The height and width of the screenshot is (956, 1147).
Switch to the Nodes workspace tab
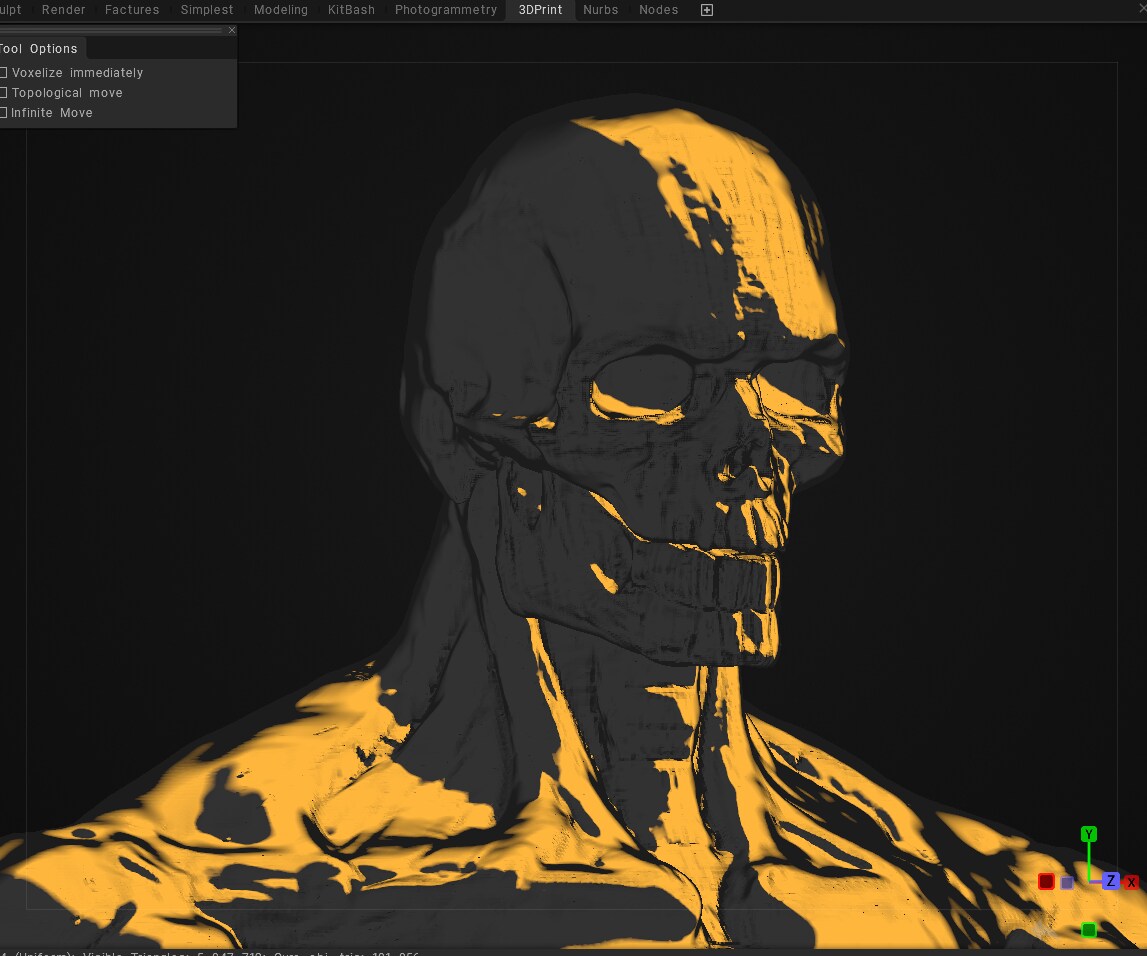coord(658,10)
